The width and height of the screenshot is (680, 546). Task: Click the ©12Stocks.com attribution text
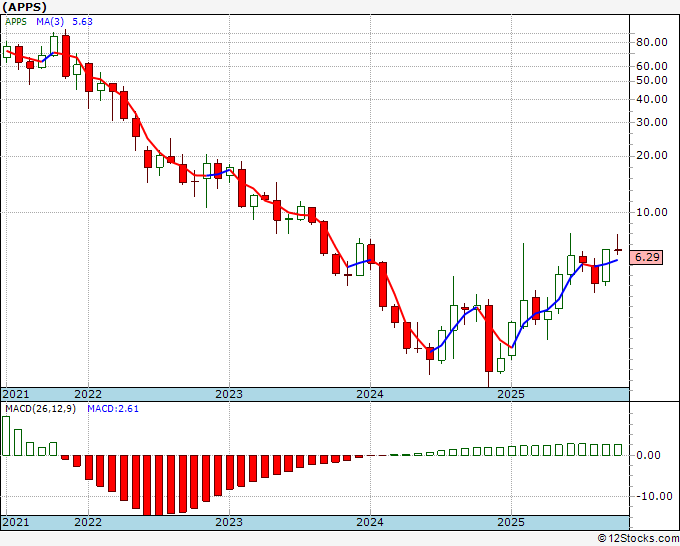point(638,539)
